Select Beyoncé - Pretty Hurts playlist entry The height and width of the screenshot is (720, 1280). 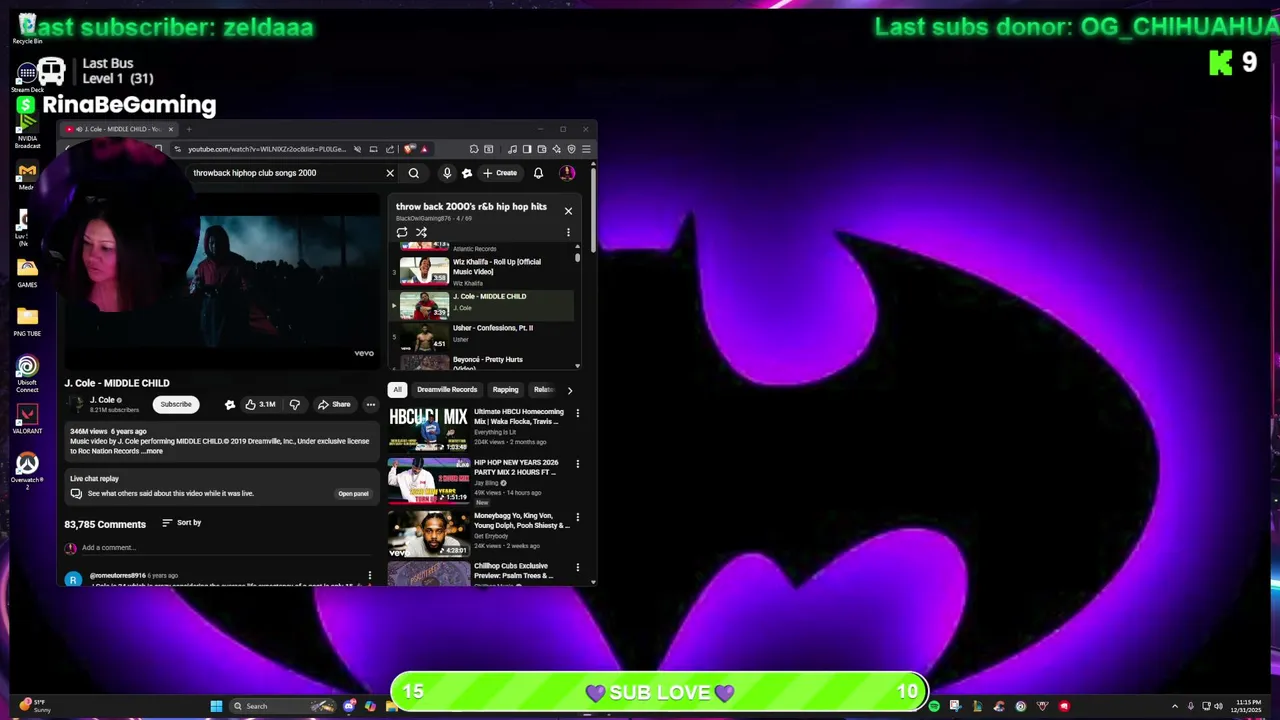(483, 362)
